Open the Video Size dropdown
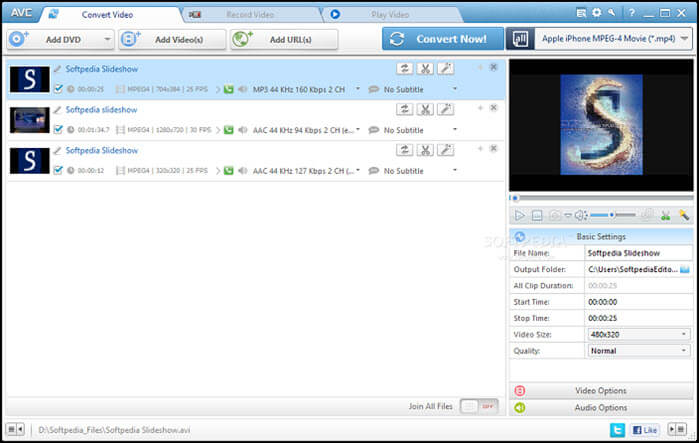This screenshot has width=699, height=443. coord(638,334)
